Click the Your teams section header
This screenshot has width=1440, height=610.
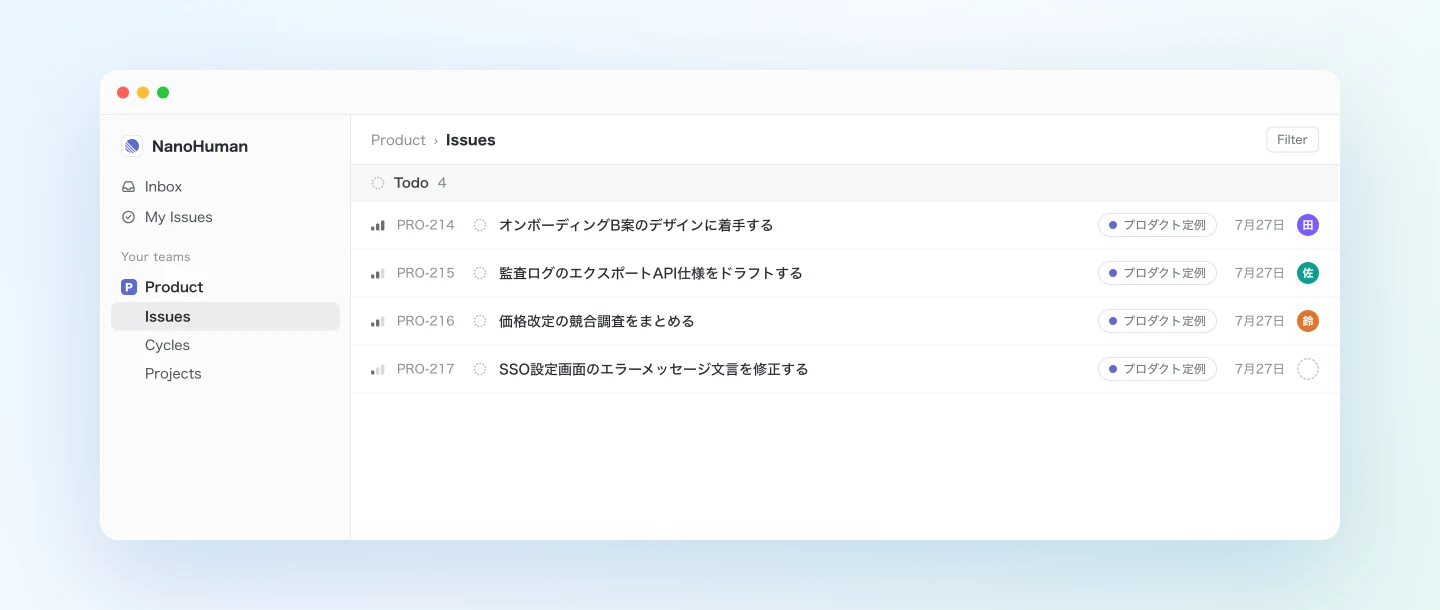point(156,257)
